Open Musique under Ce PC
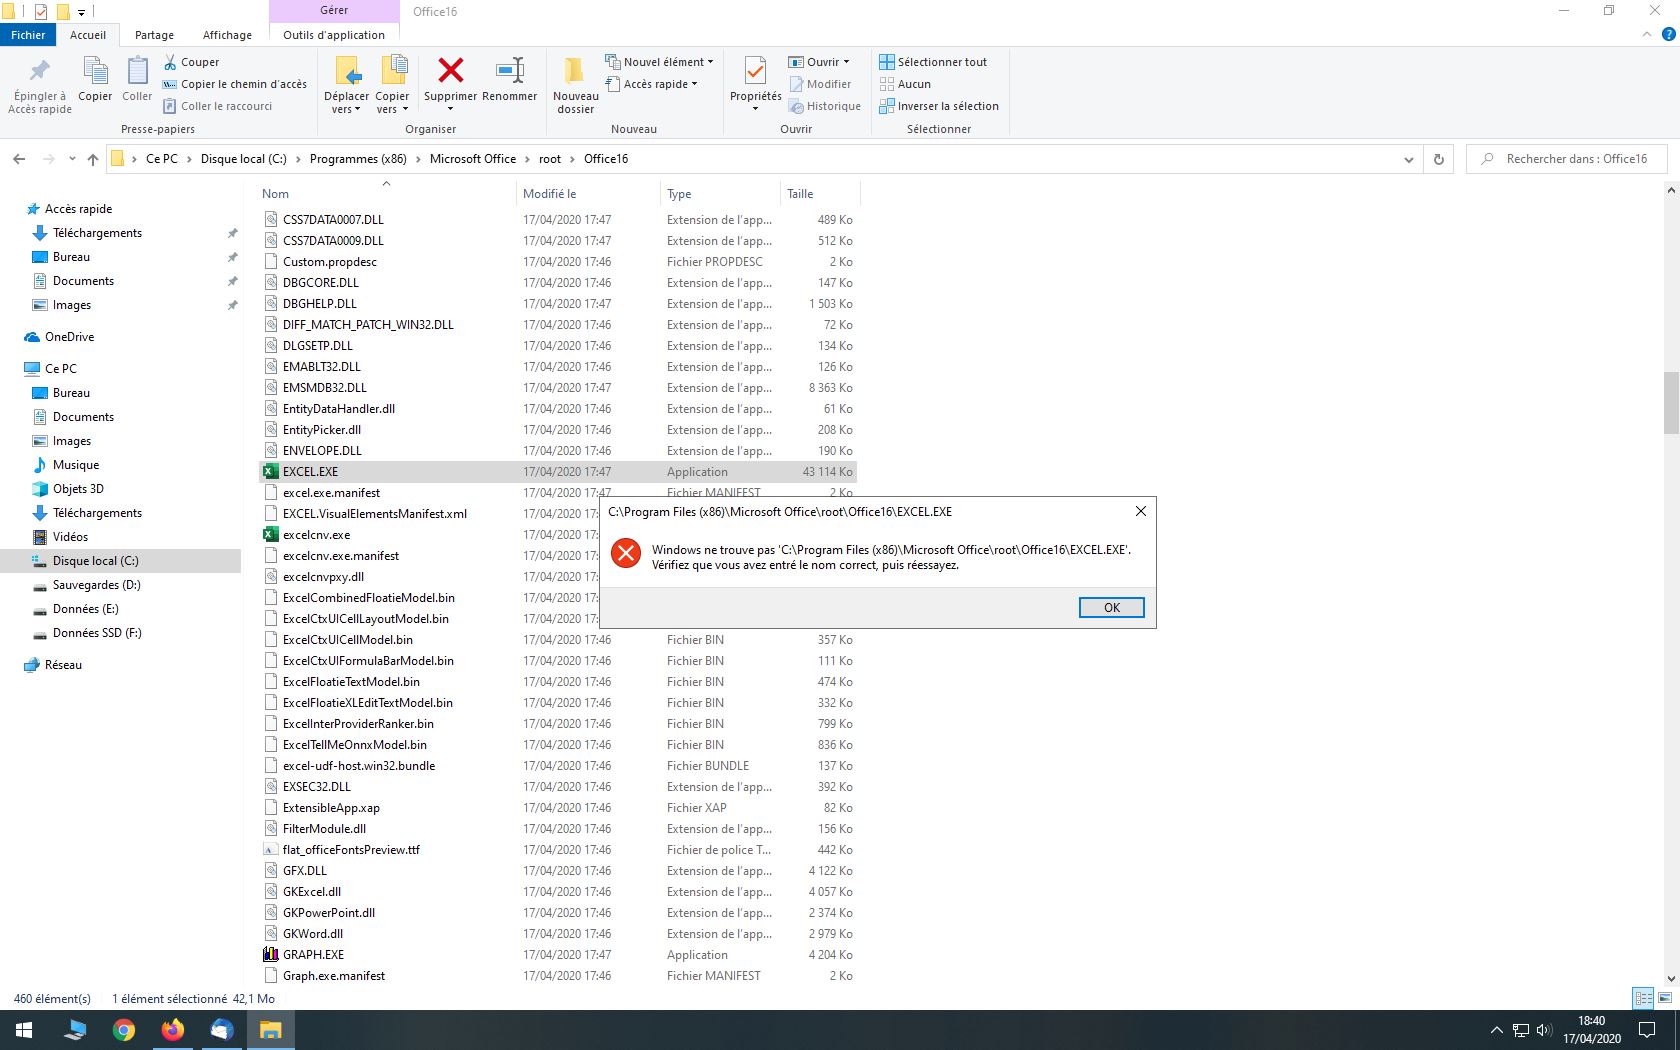 [x=75, y=465]
